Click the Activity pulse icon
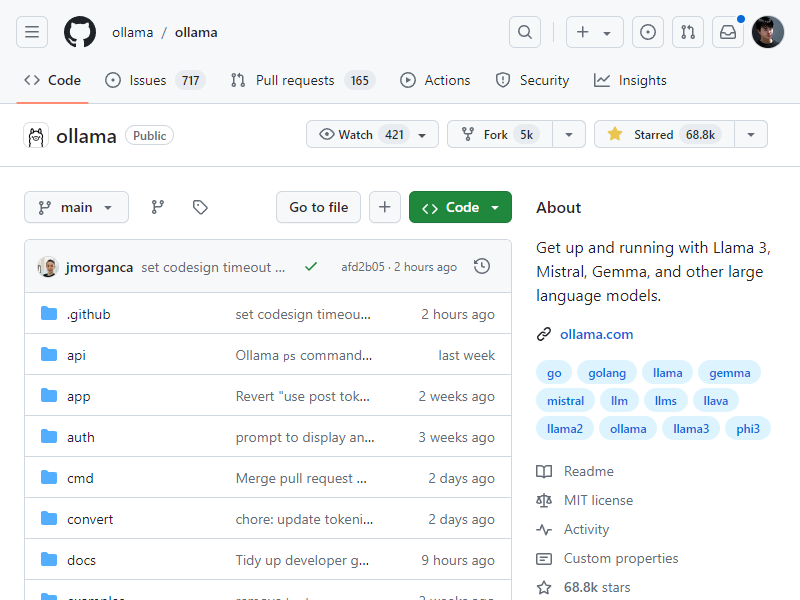The height and width of the screenshot is (600, 800). coord(544,530)
